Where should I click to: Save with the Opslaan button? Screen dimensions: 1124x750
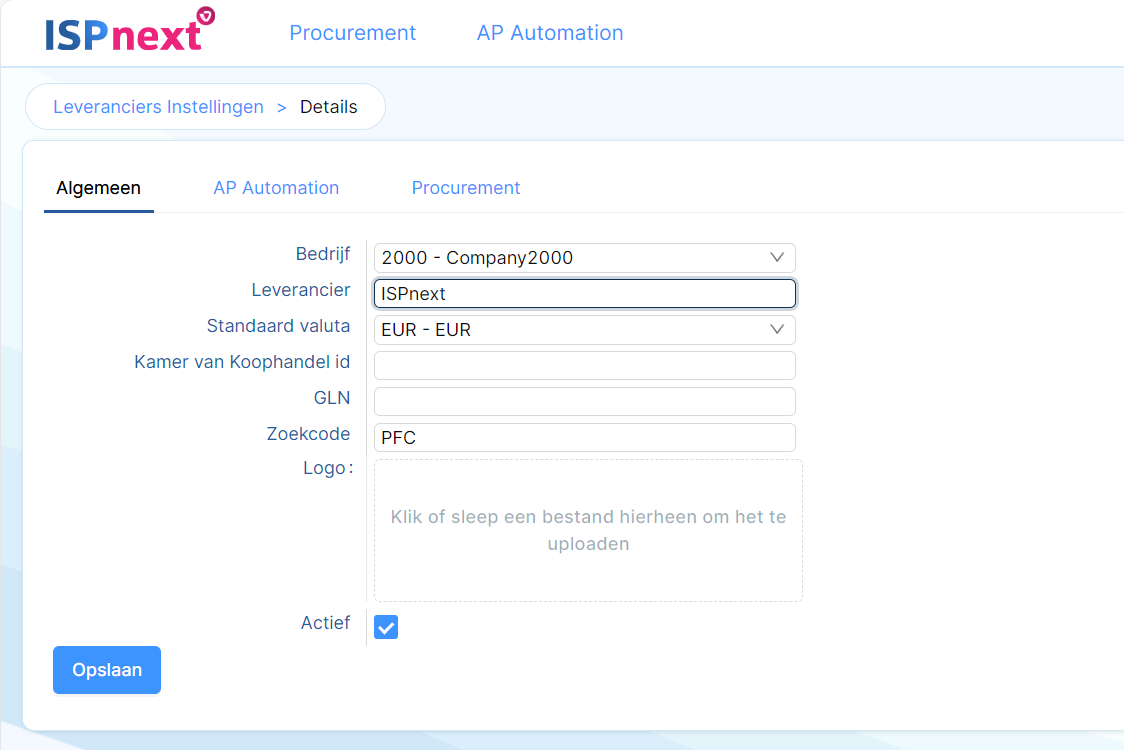[x=107, y=670]
